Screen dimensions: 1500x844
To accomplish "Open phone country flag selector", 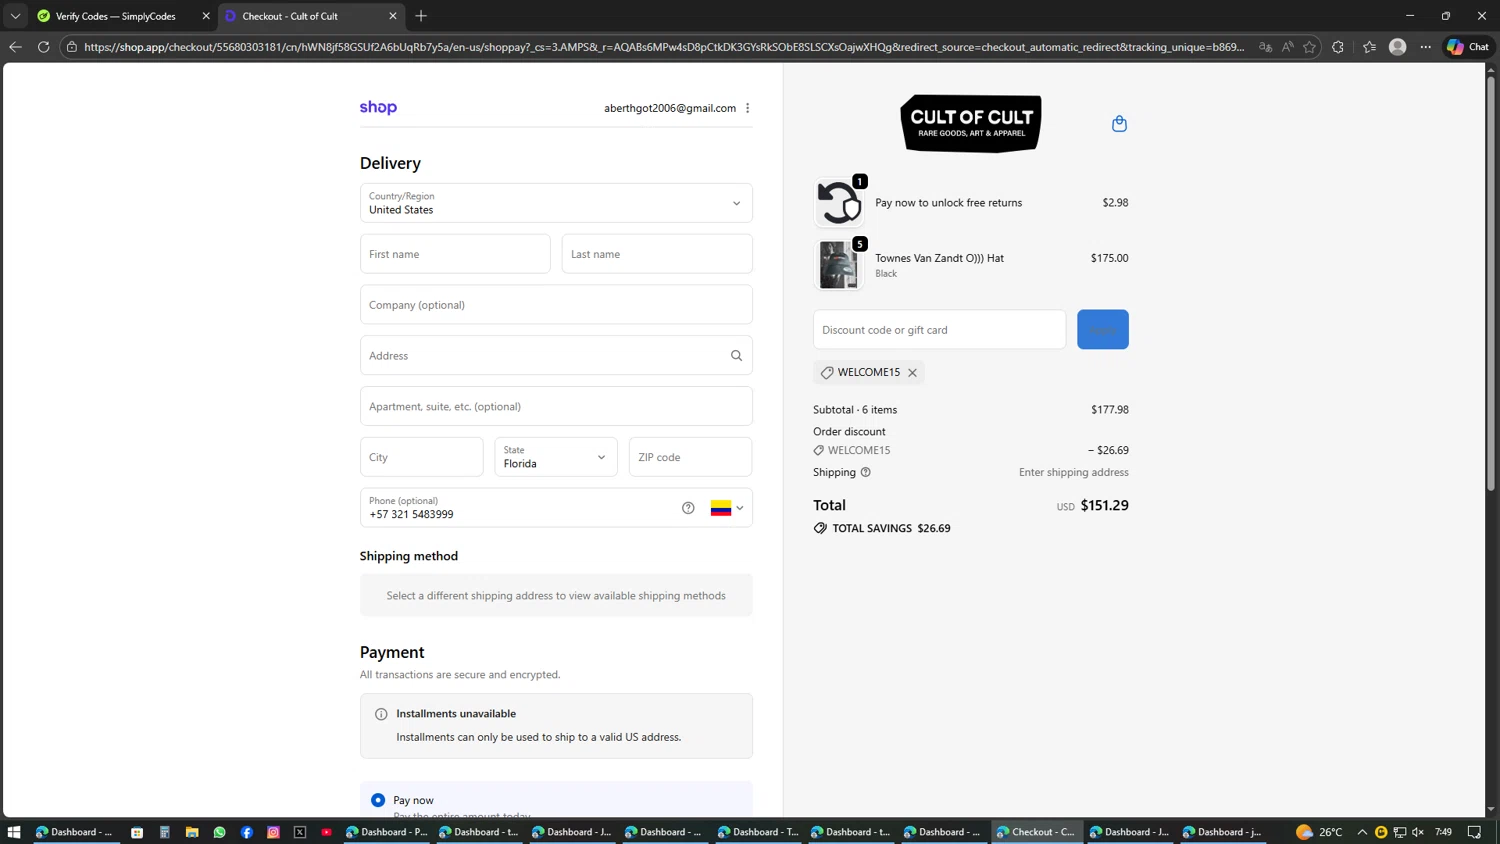I will (727, 508).
